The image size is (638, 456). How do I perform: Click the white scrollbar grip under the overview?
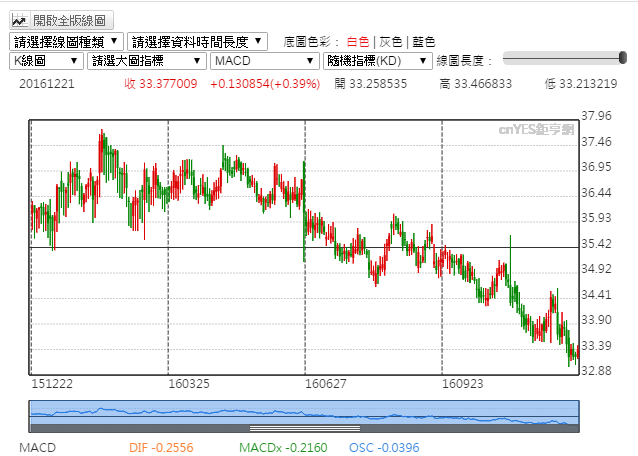305,428
